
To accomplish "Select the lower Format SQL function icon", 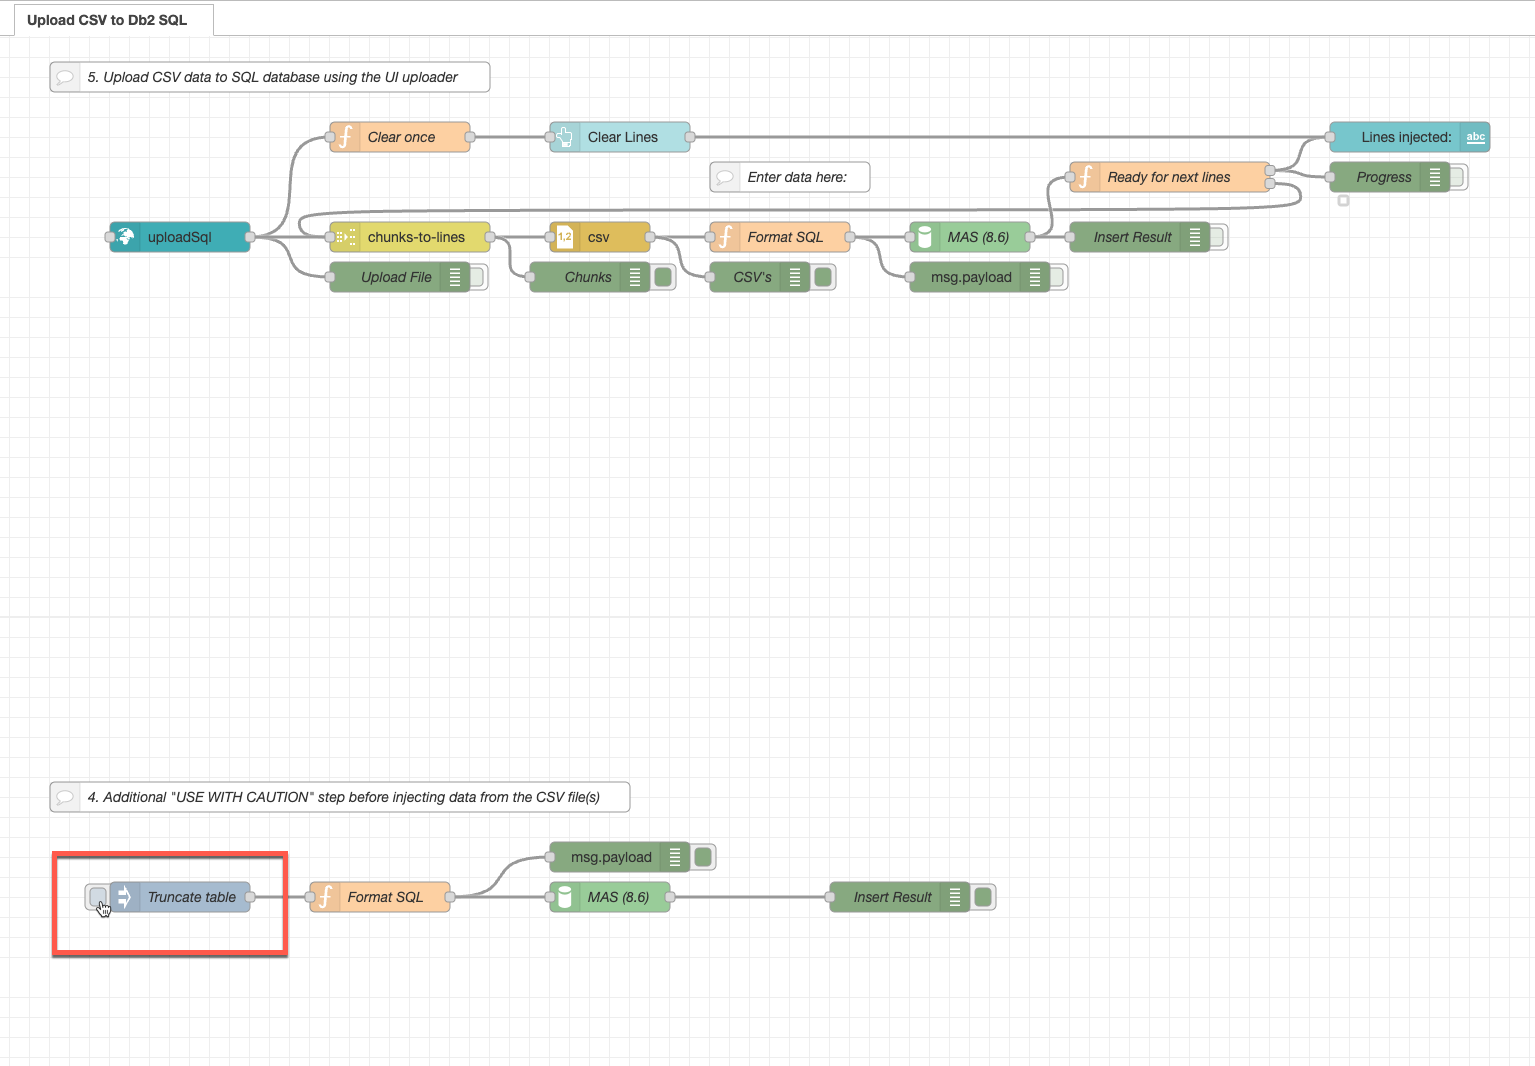I will (x=325, y=897).
